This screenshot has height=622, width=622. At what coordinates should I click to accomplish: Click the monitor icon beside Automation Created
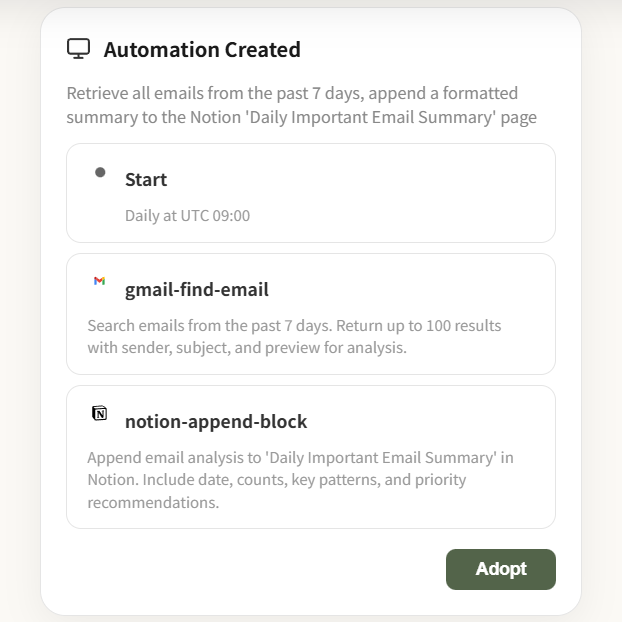pyautogui.click(x=78, y=48)
